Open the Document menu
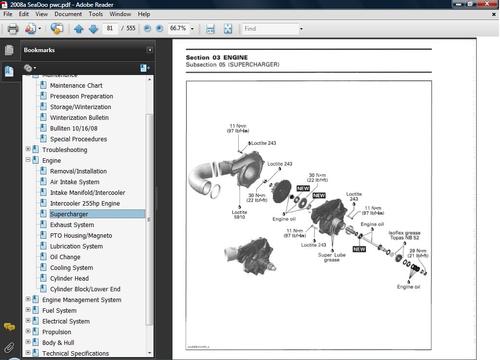 [68, 14]
